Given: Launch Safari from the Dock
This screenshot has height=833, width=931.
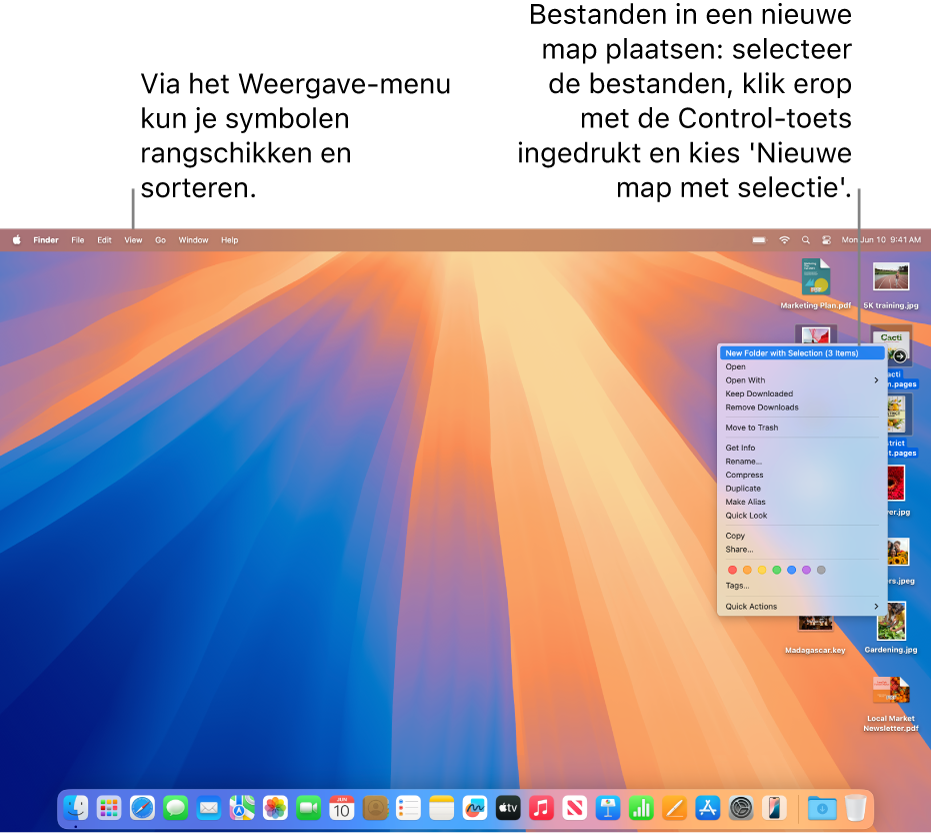Looking at the screenshot, I should (142, 808).
